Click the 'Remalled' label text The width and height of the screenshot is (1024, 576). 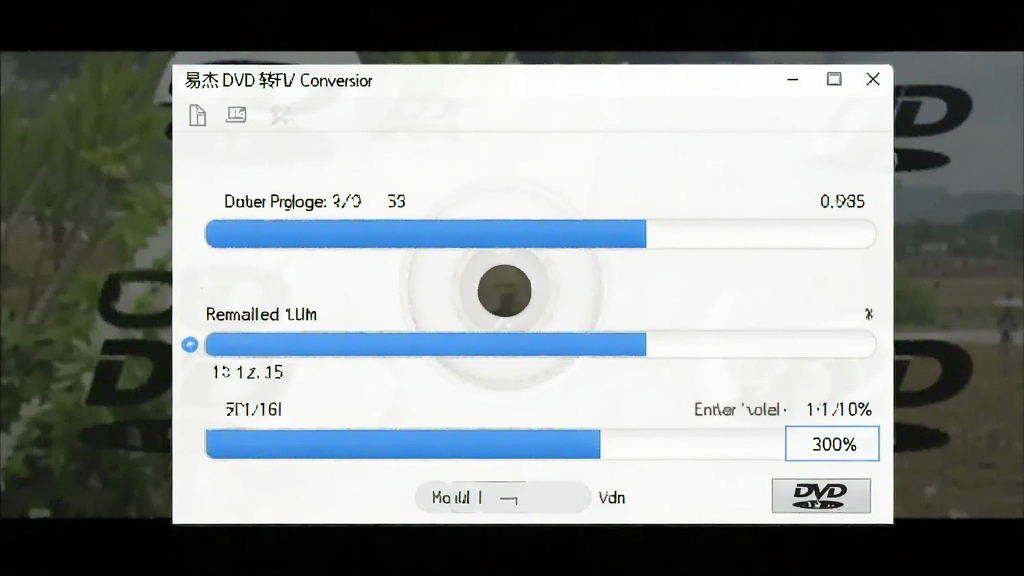[261, 315]
